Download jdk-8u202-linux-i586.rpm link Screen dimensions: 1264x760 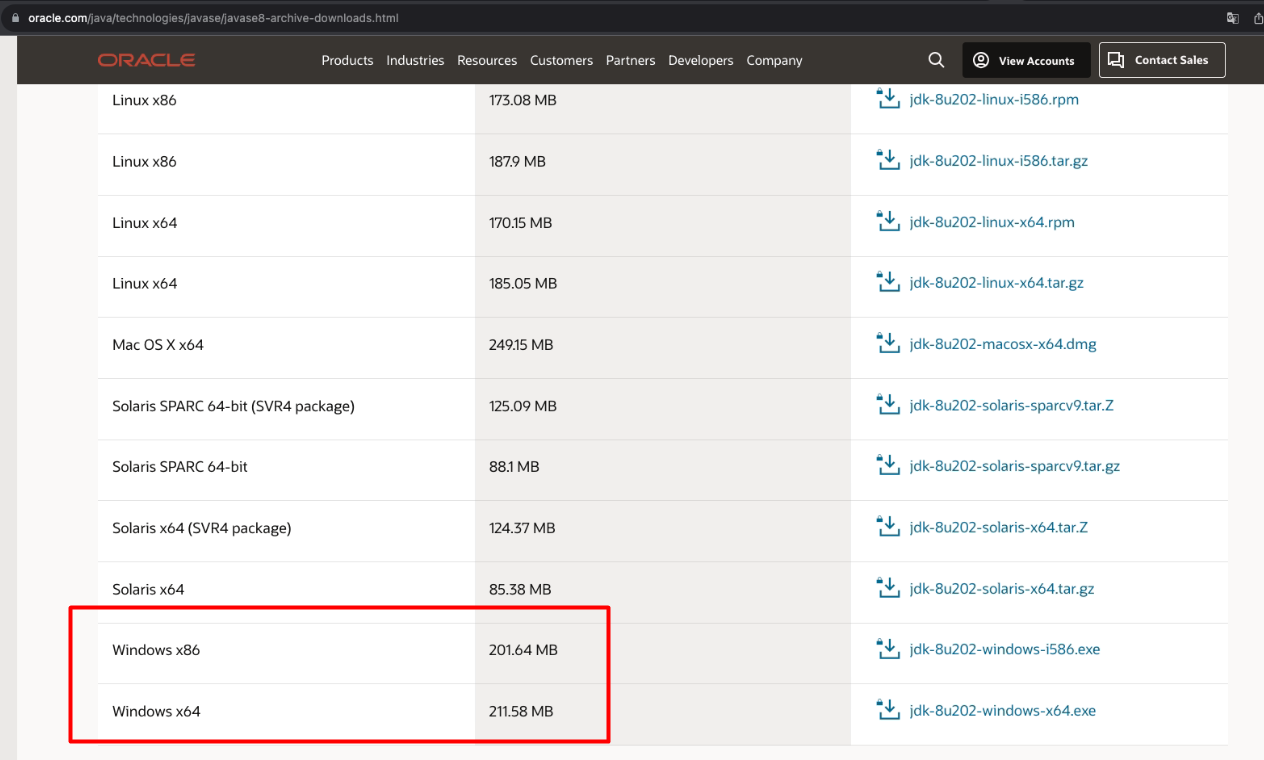coord(994,100)
